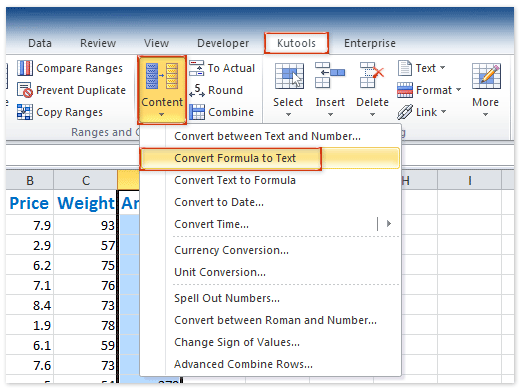The width and height of the screenshot is (520, 390).
Task: Click the Prevent Duplicate label
Action: [x=81, y=90]
